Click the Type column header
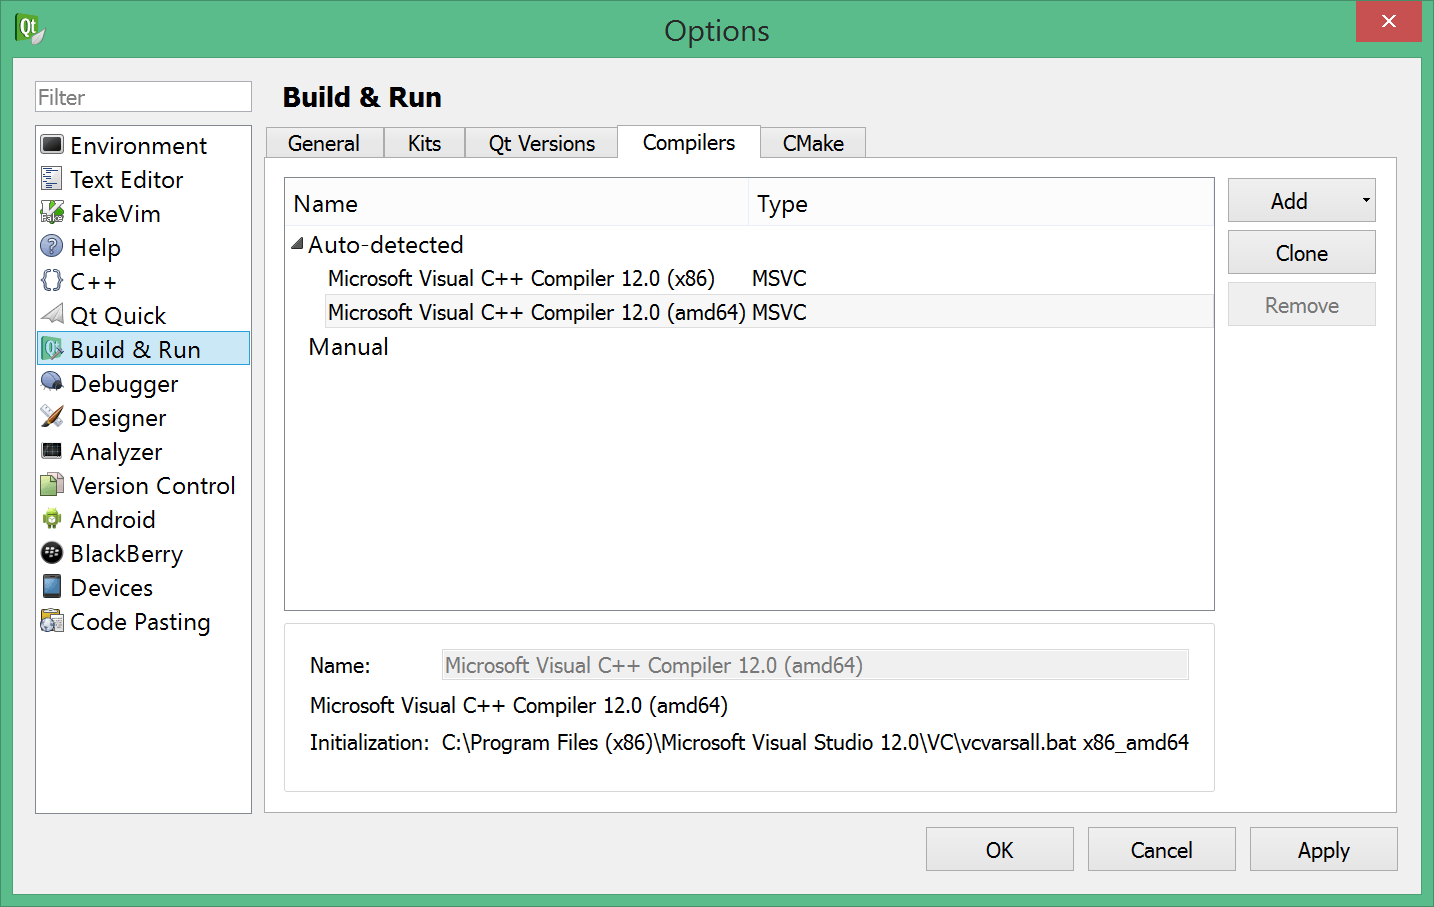 pos(980,203)
